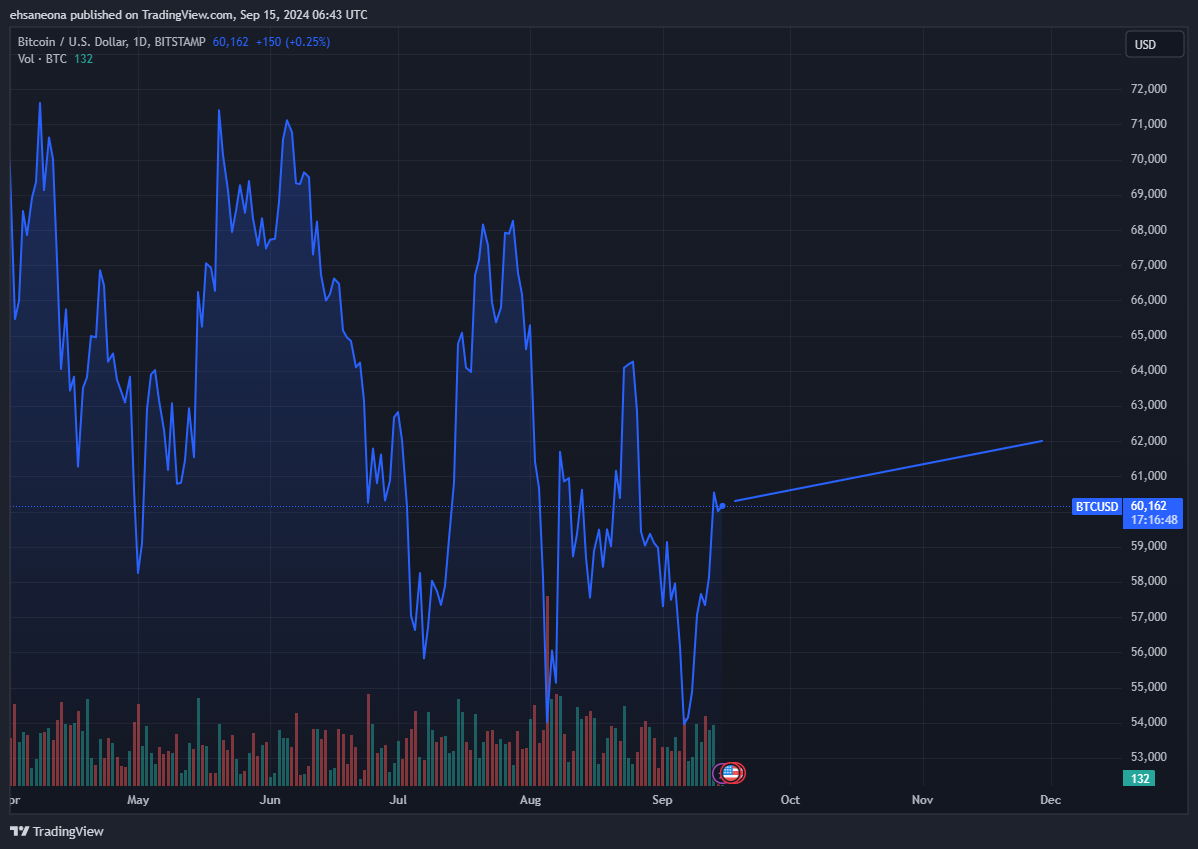The width and height of the screenshot is (1198, 849).
Task: Click the Vol · BTC indicator legend
Action: tap(42, 59)
